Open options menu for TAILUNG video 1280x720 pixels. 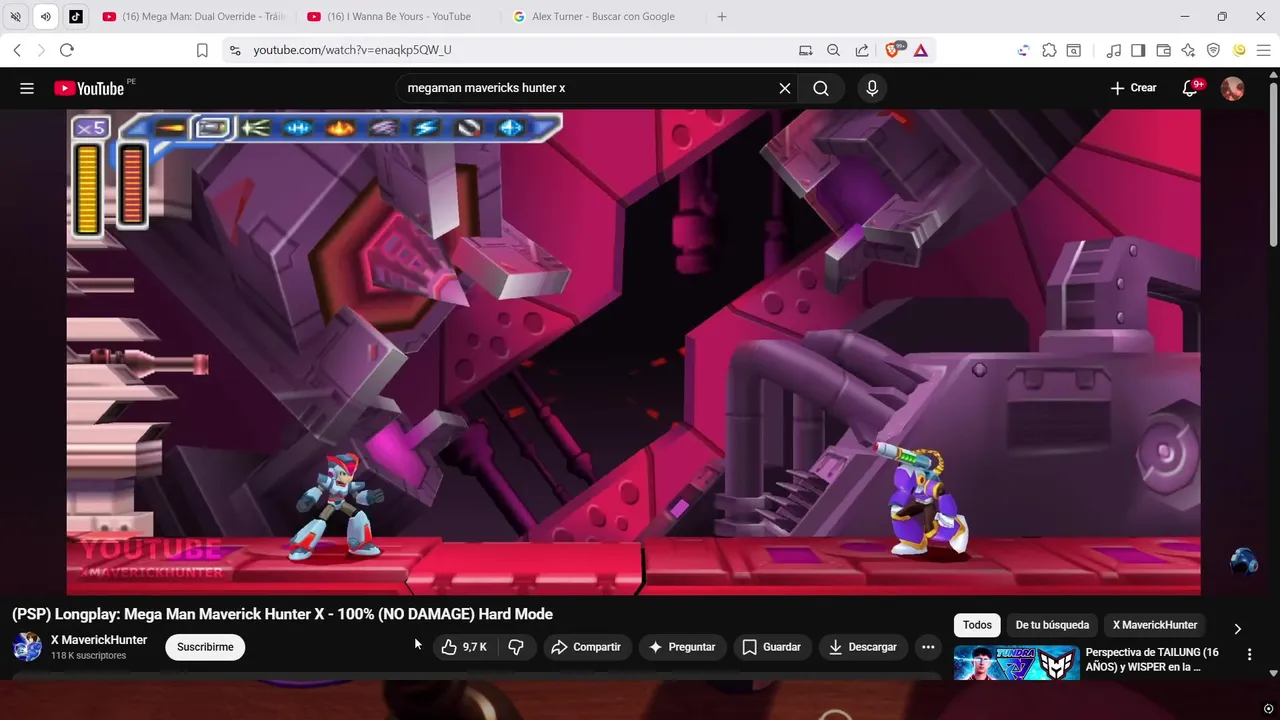pos(1249,654)
